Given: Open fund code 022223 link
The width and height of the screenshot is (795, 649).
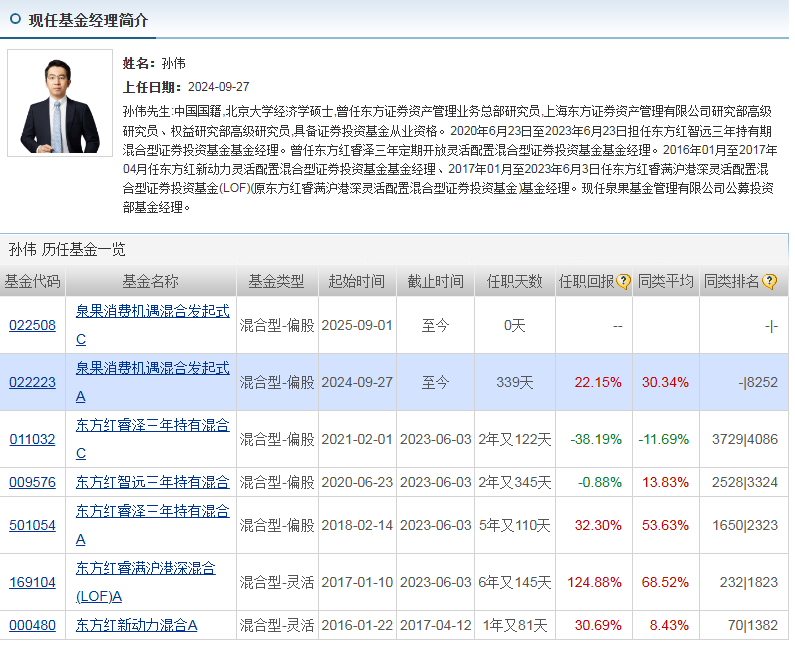Looking at the screenshot, I should [x=32, y=382].
